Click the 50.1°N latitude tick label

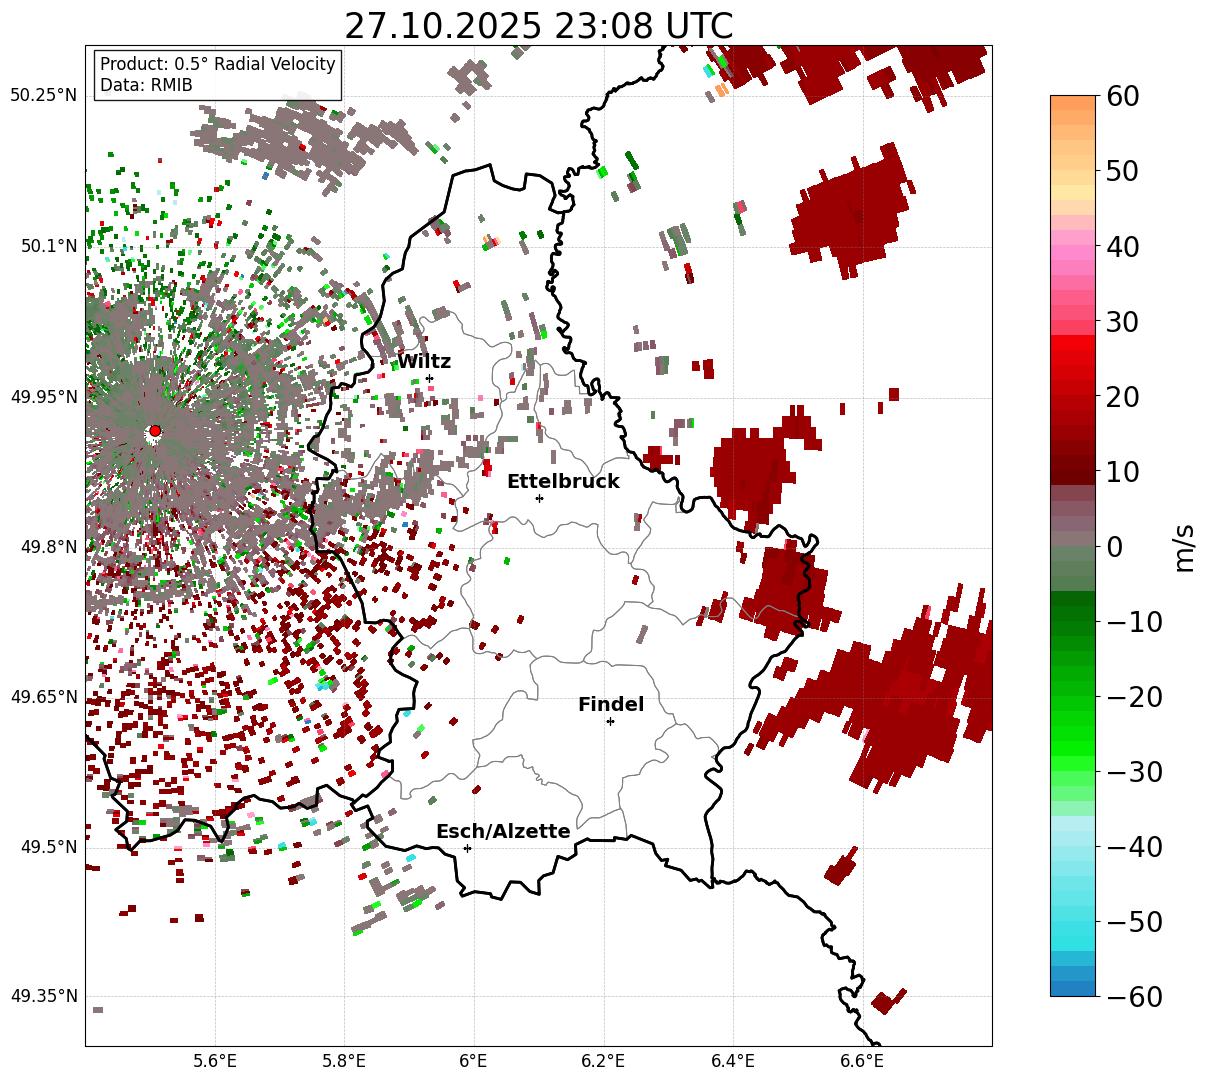48,246
